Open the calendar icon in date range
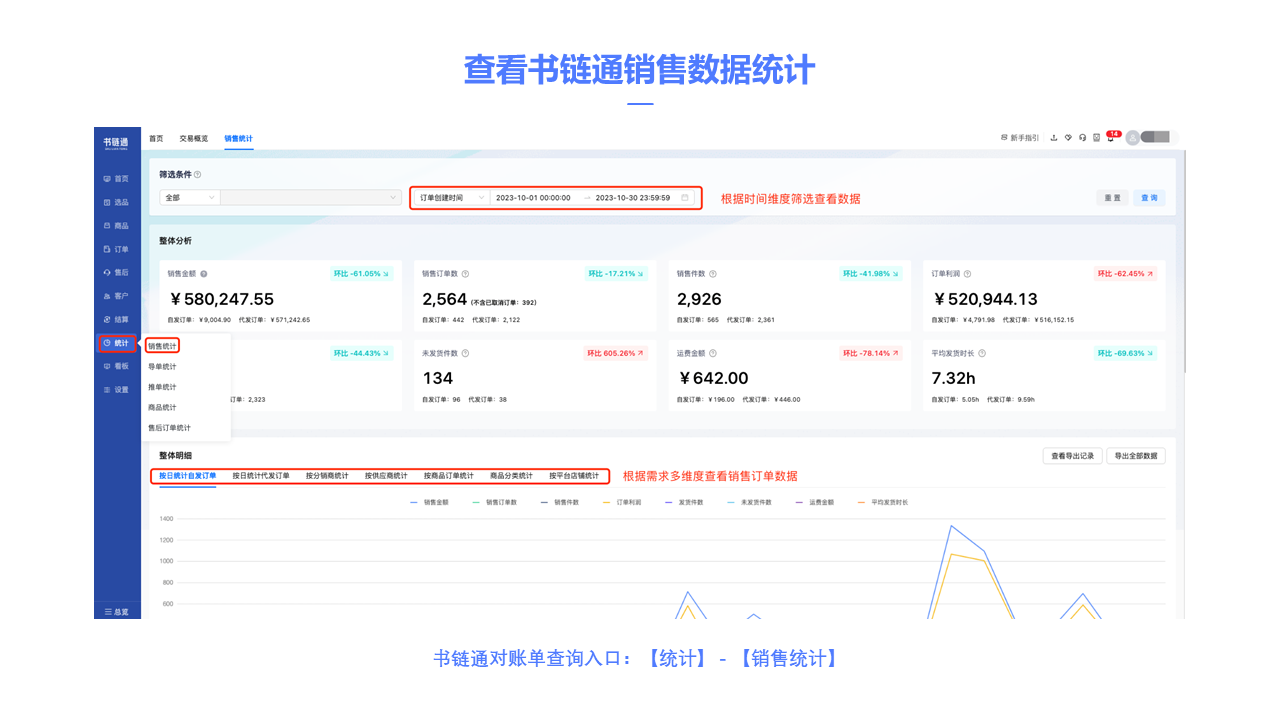Viewport: 1280px width, 720px height. [x=685, y=198]
